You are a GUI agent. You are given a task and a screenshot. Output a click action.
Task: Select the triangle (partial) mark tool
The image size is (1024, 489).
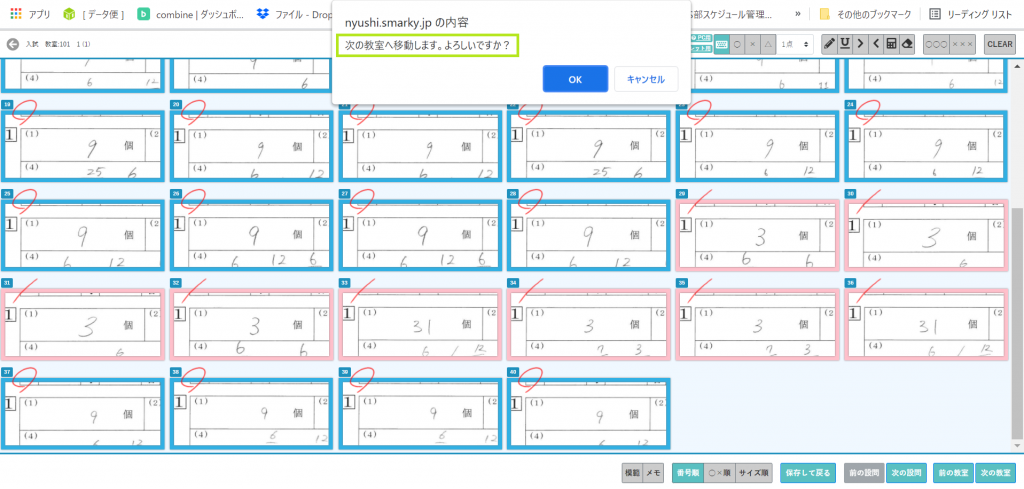[768, 44]
